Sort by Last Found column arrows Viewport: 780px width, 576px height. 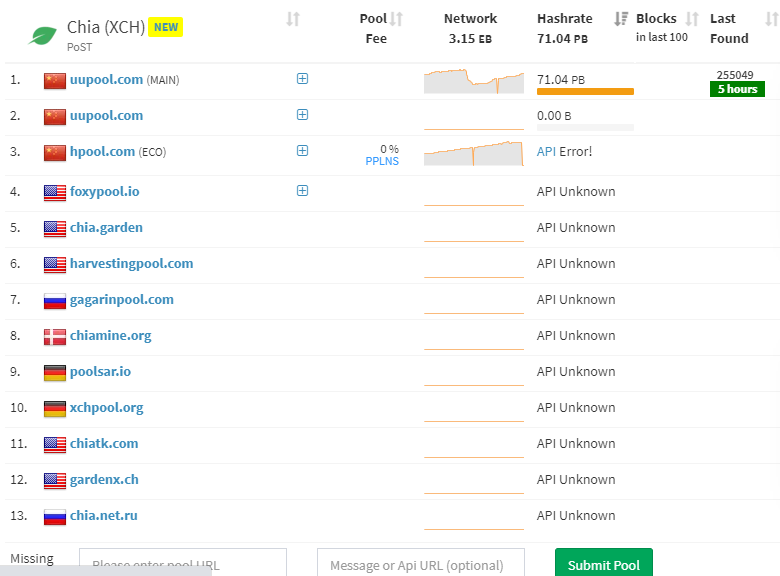click(772, 19)
